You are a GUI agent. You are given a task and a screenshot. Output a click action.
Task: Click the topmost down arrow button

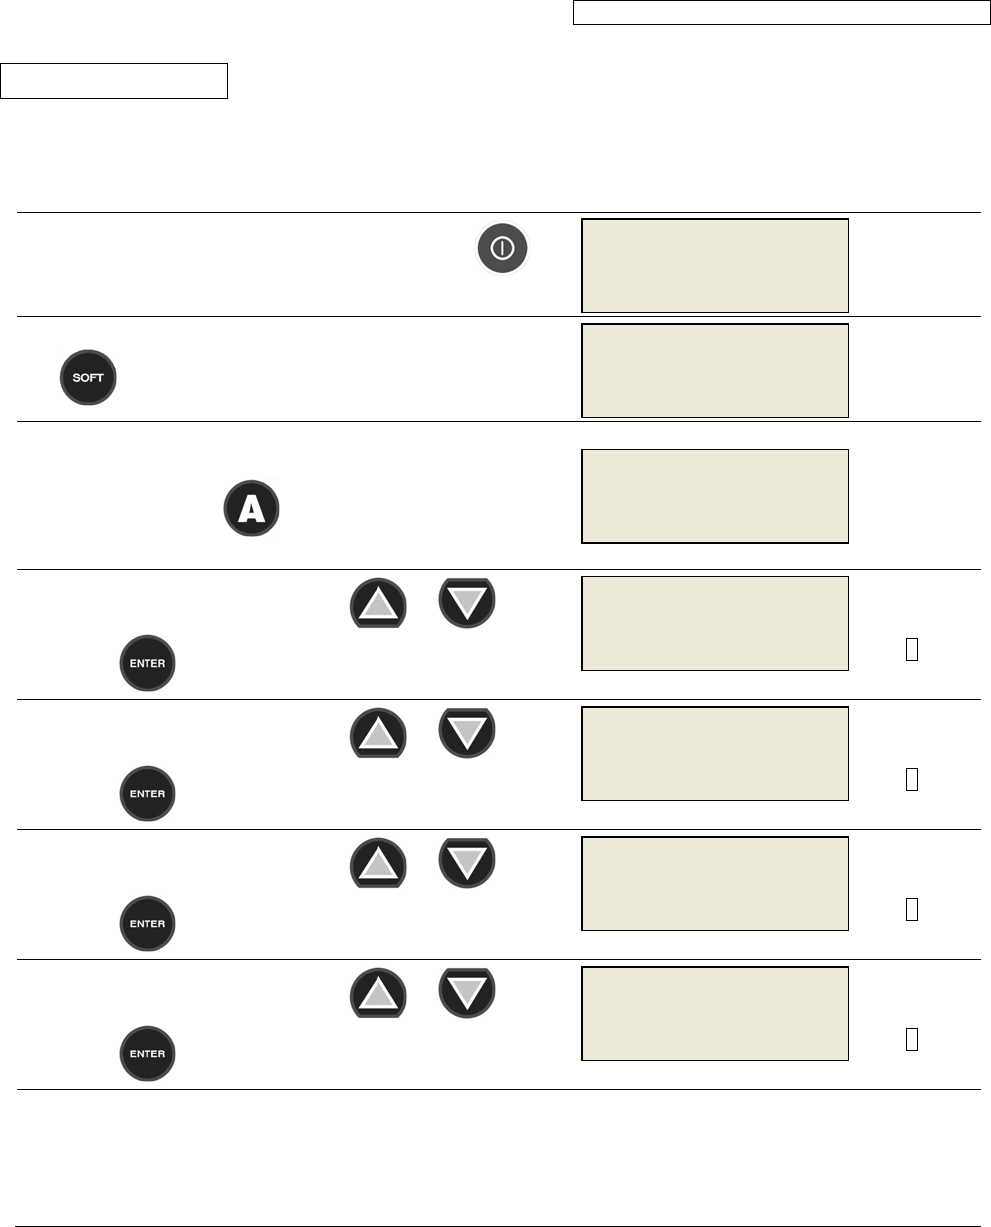[x=466, y=602]
